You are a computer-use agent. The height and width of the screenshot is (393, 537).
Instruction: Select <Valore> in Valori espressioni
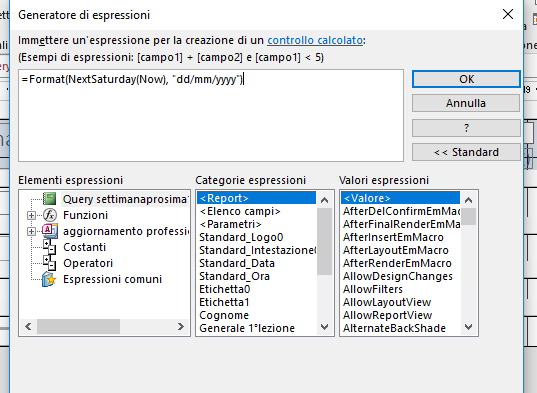point(400,198)
